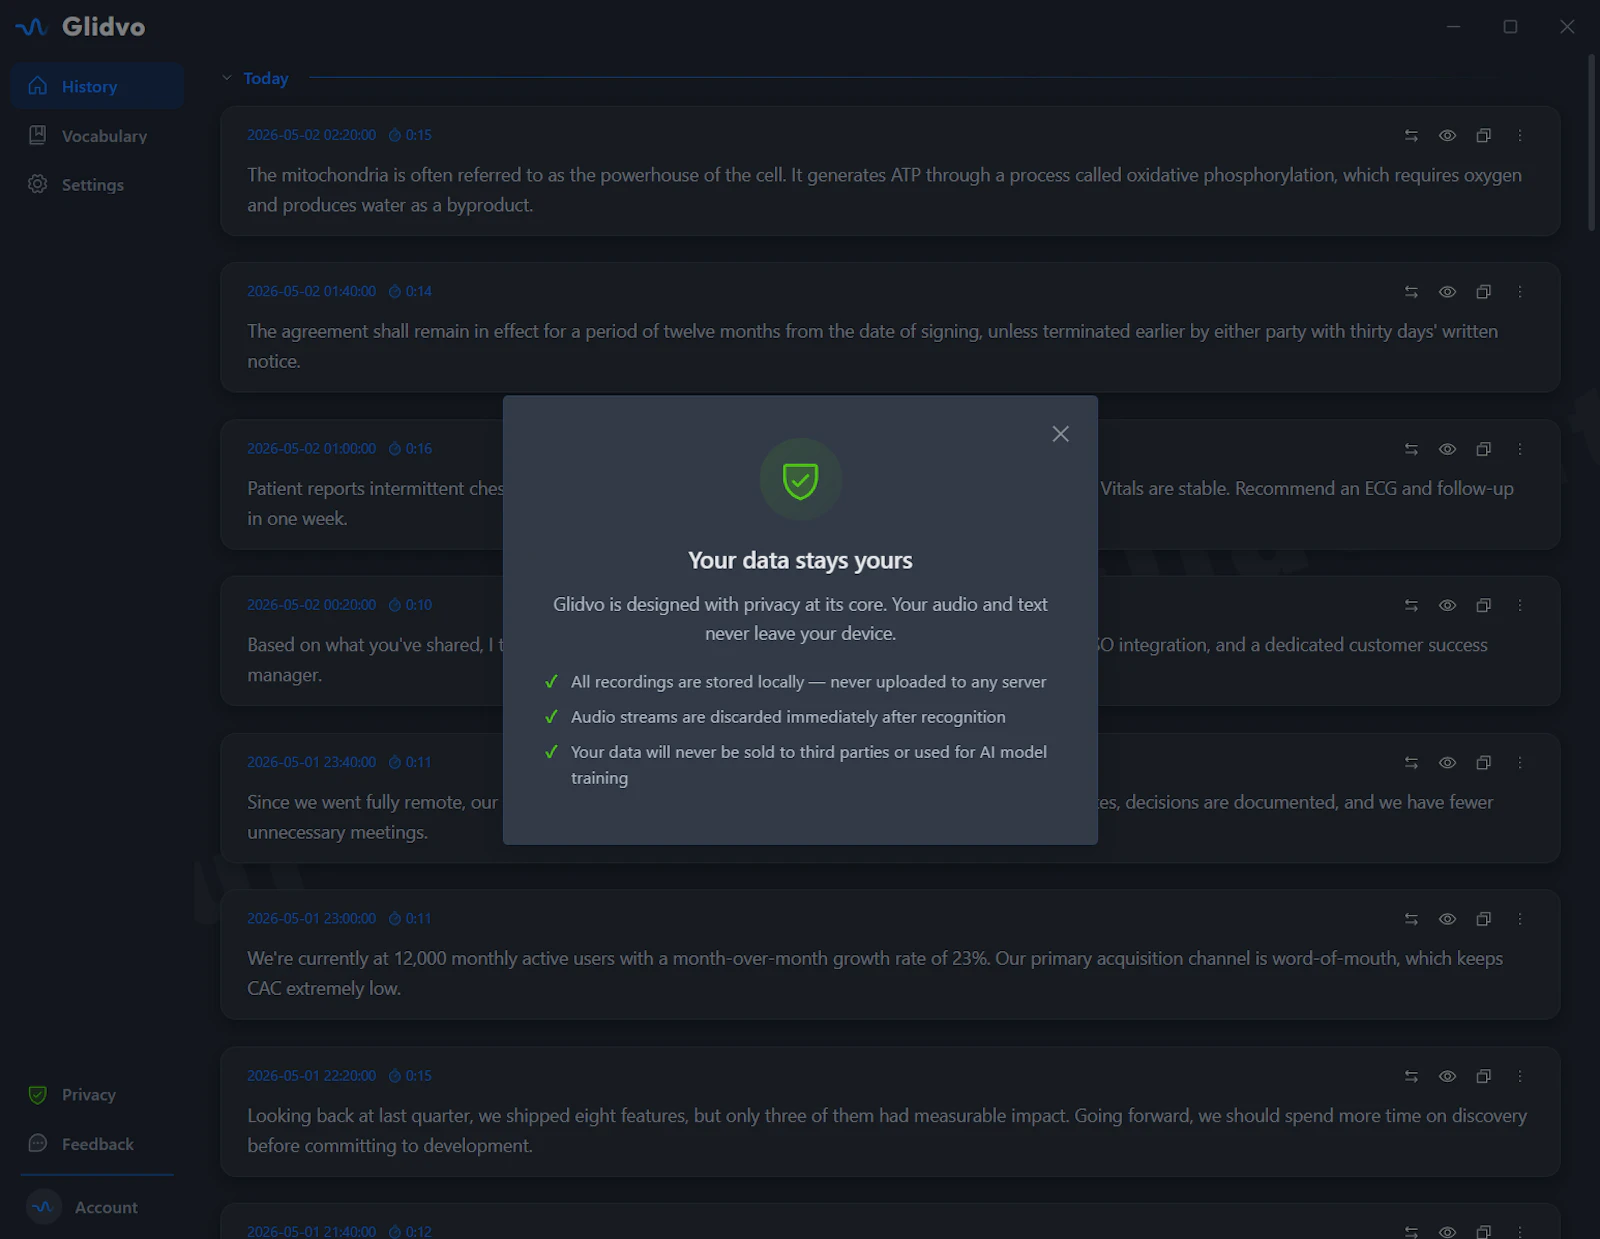The image size is (1600, 1239).
Task: Copy the 12,000 monthly users transcript
Action: click(1483, 919)
